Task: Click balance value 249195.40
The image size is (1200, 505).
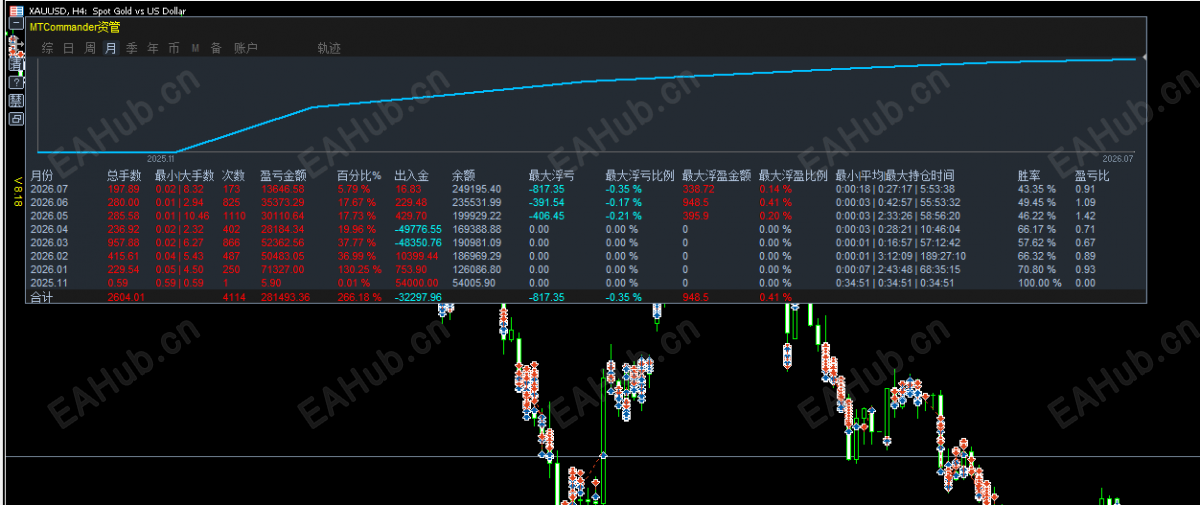Action: tap(477, 188)
